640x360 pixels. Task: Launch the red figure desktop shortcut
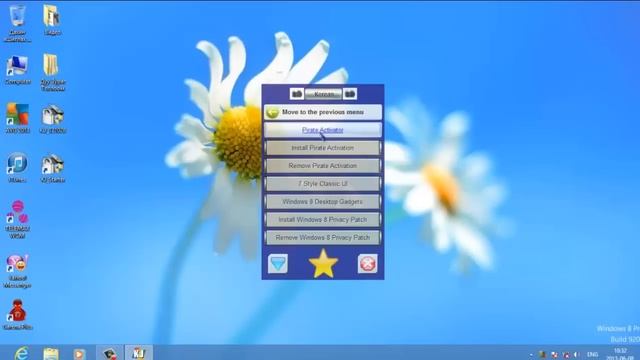coord(17,314)
